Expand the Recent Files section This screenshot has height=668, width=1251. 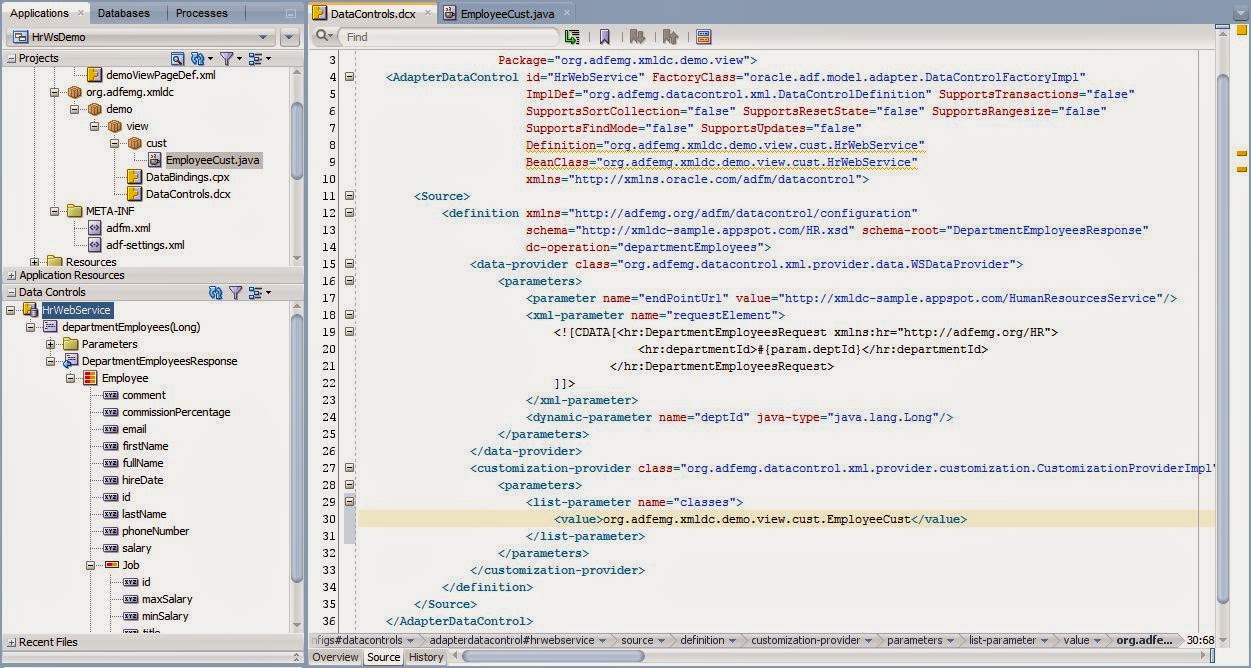(x=11, y=642)
